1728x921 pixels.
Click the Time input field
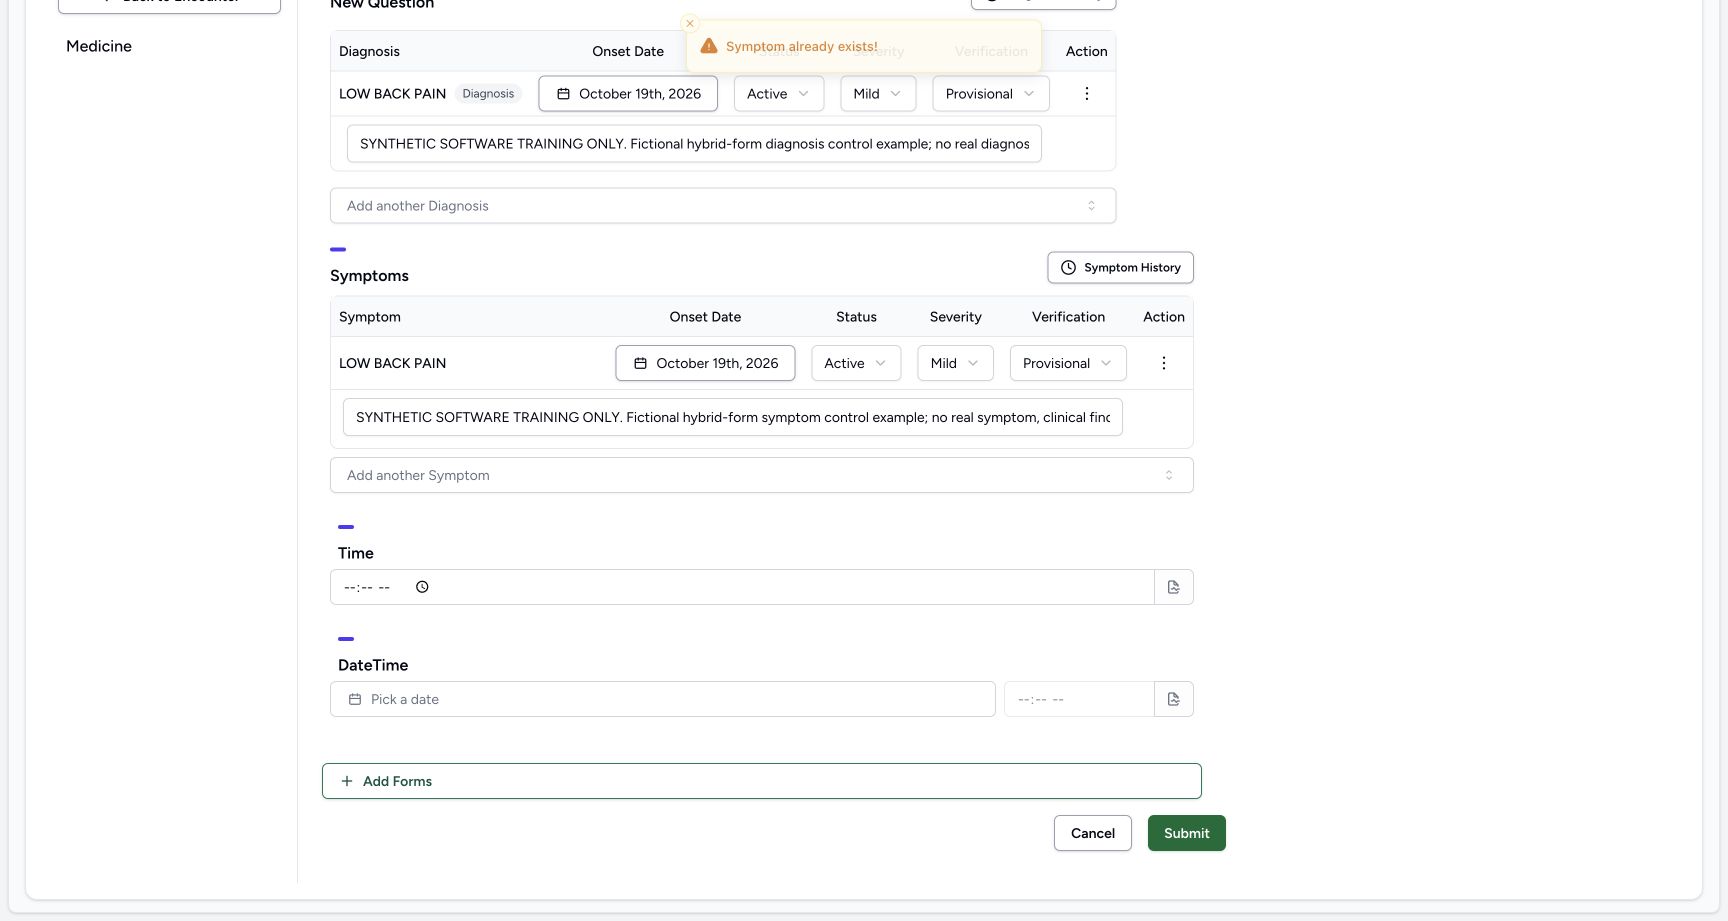pyautogui.click(x=742, y=587)
